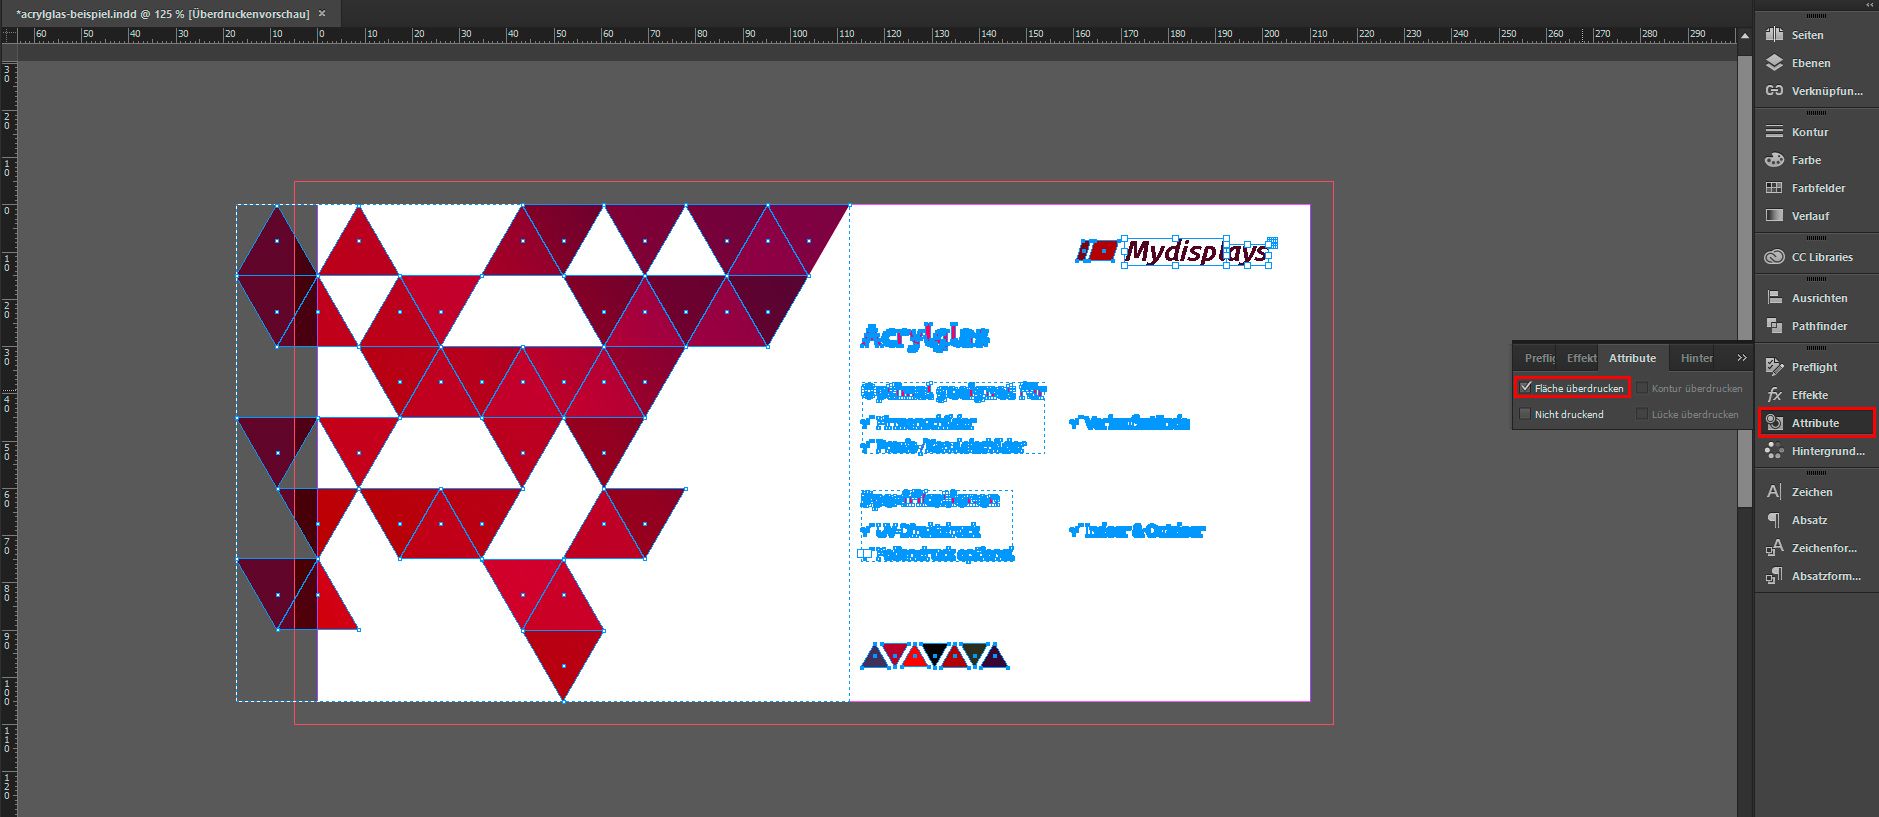Switch to the Preflight tab in floating panel
Image resolution: width=1879 pixels, height=817 pixels.
tap(1539, 358)
